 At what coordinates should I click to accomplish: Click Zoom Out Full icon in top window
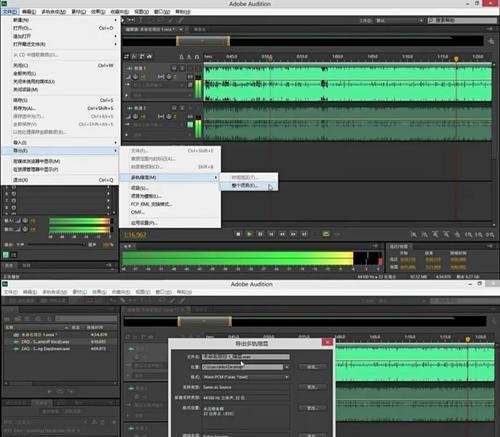tap(457, 235)
